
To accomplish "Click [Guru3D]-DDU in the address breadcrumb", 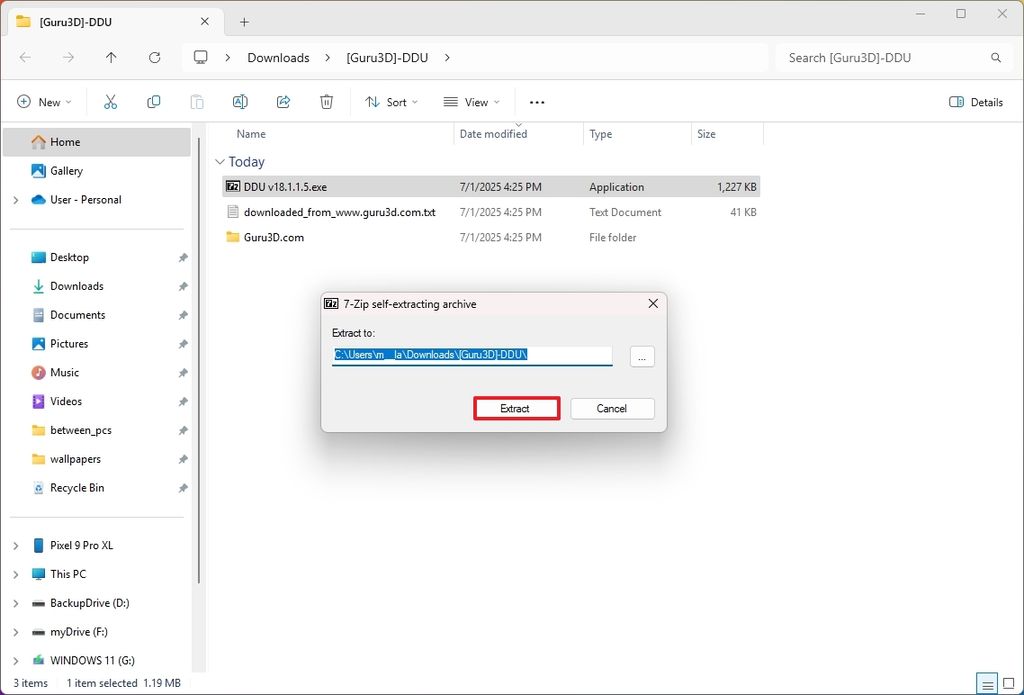I will click(x=387, y=57).
